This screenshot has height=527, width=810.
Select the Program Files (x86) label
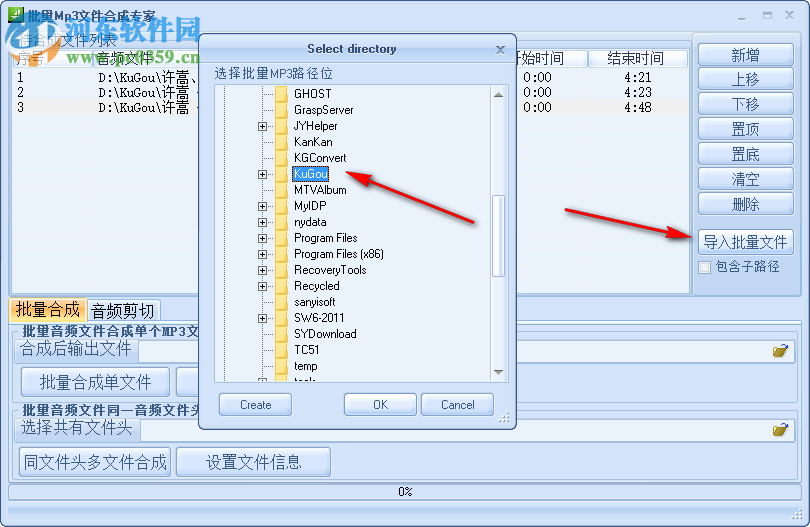pyautogui.click(x=339, y=254)
